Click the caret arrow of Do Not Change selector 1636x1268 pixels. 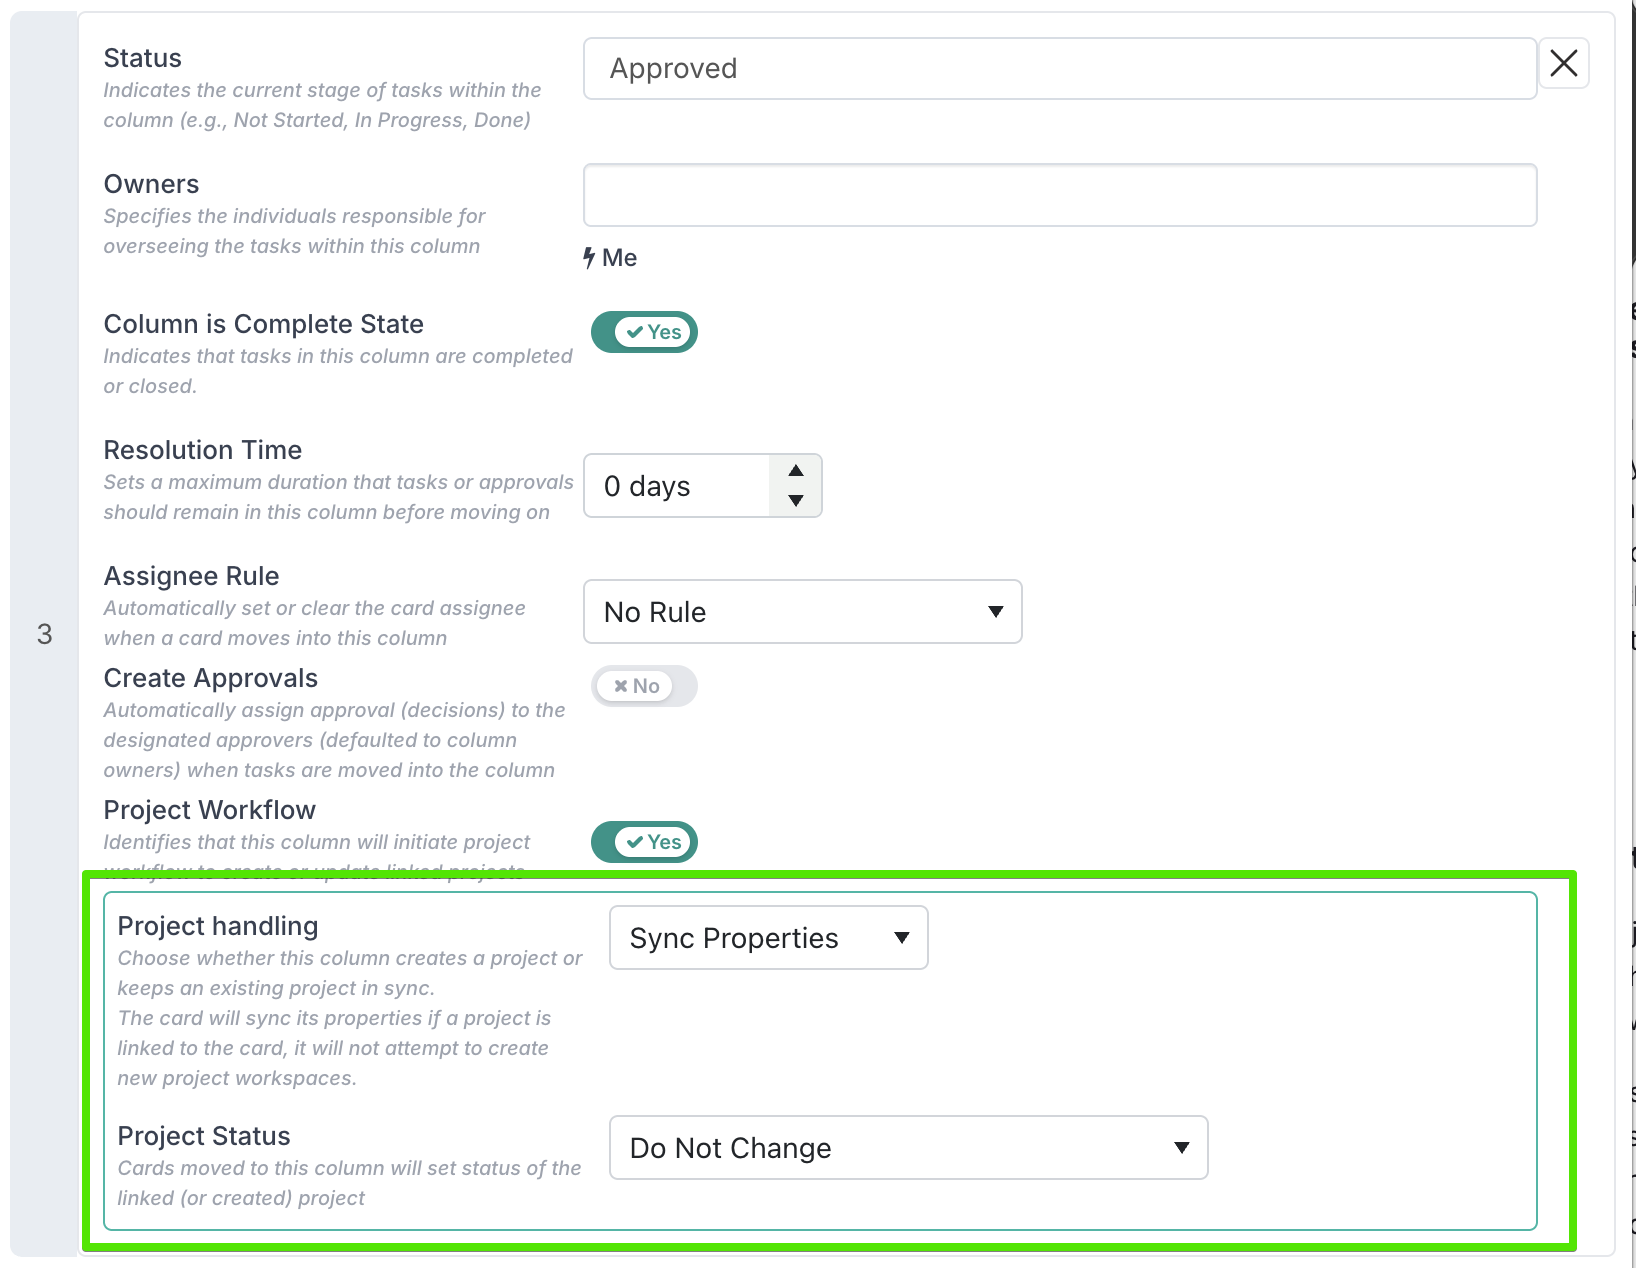tap(1181, 1148)
